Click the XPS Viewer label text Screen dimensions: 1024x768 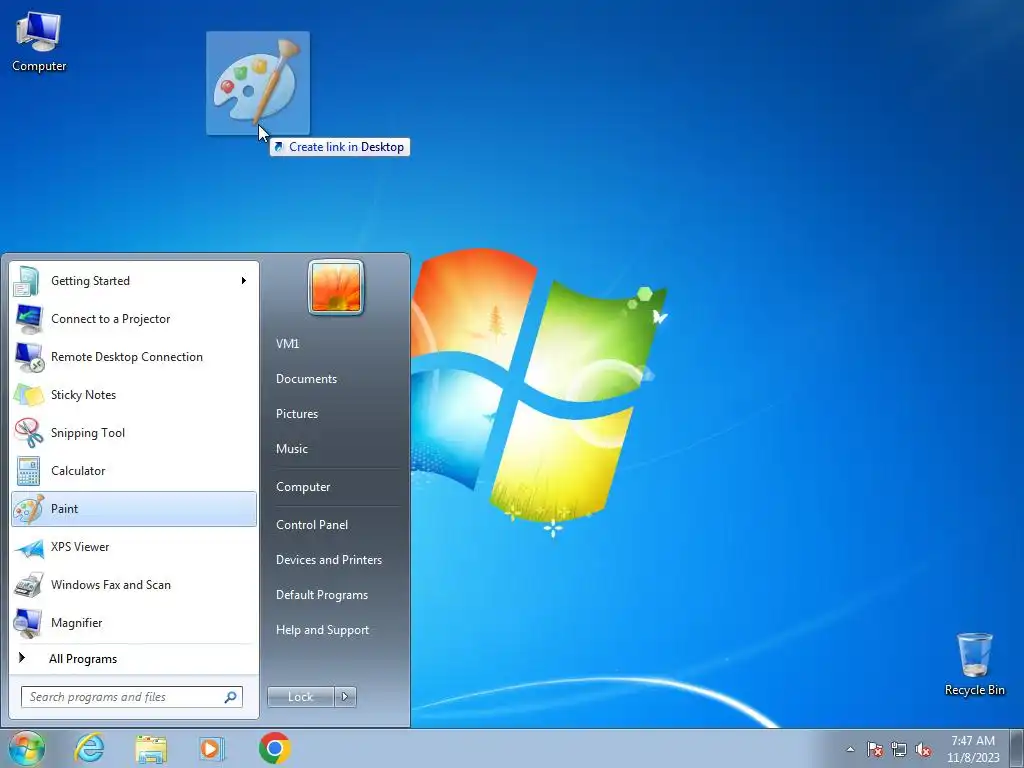click(x=80, y=547)
